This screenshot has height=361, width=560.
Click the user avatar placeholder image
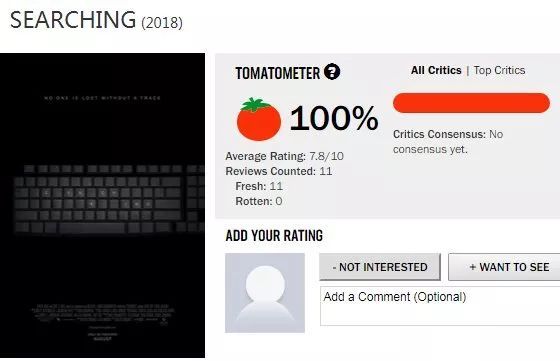click(265, 293)
